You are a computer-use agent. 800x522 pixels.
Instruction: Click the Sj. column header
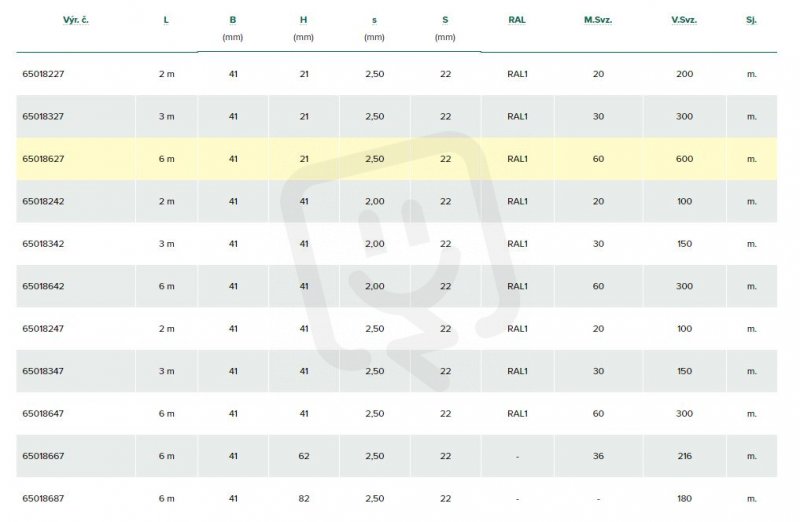coord(752,20)
